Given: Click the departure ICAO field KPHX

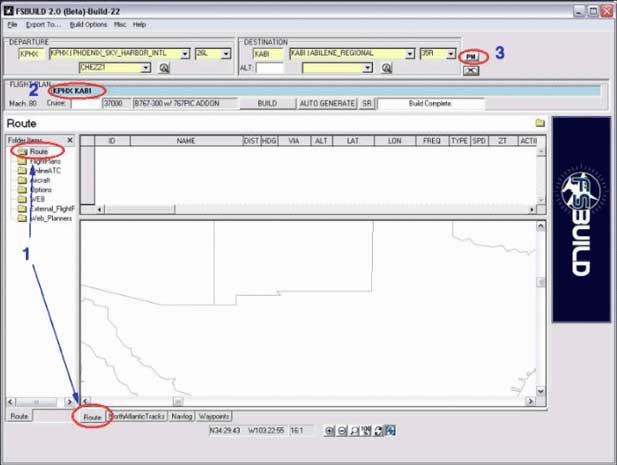Looking at the screenshot, I should [32, 54].
